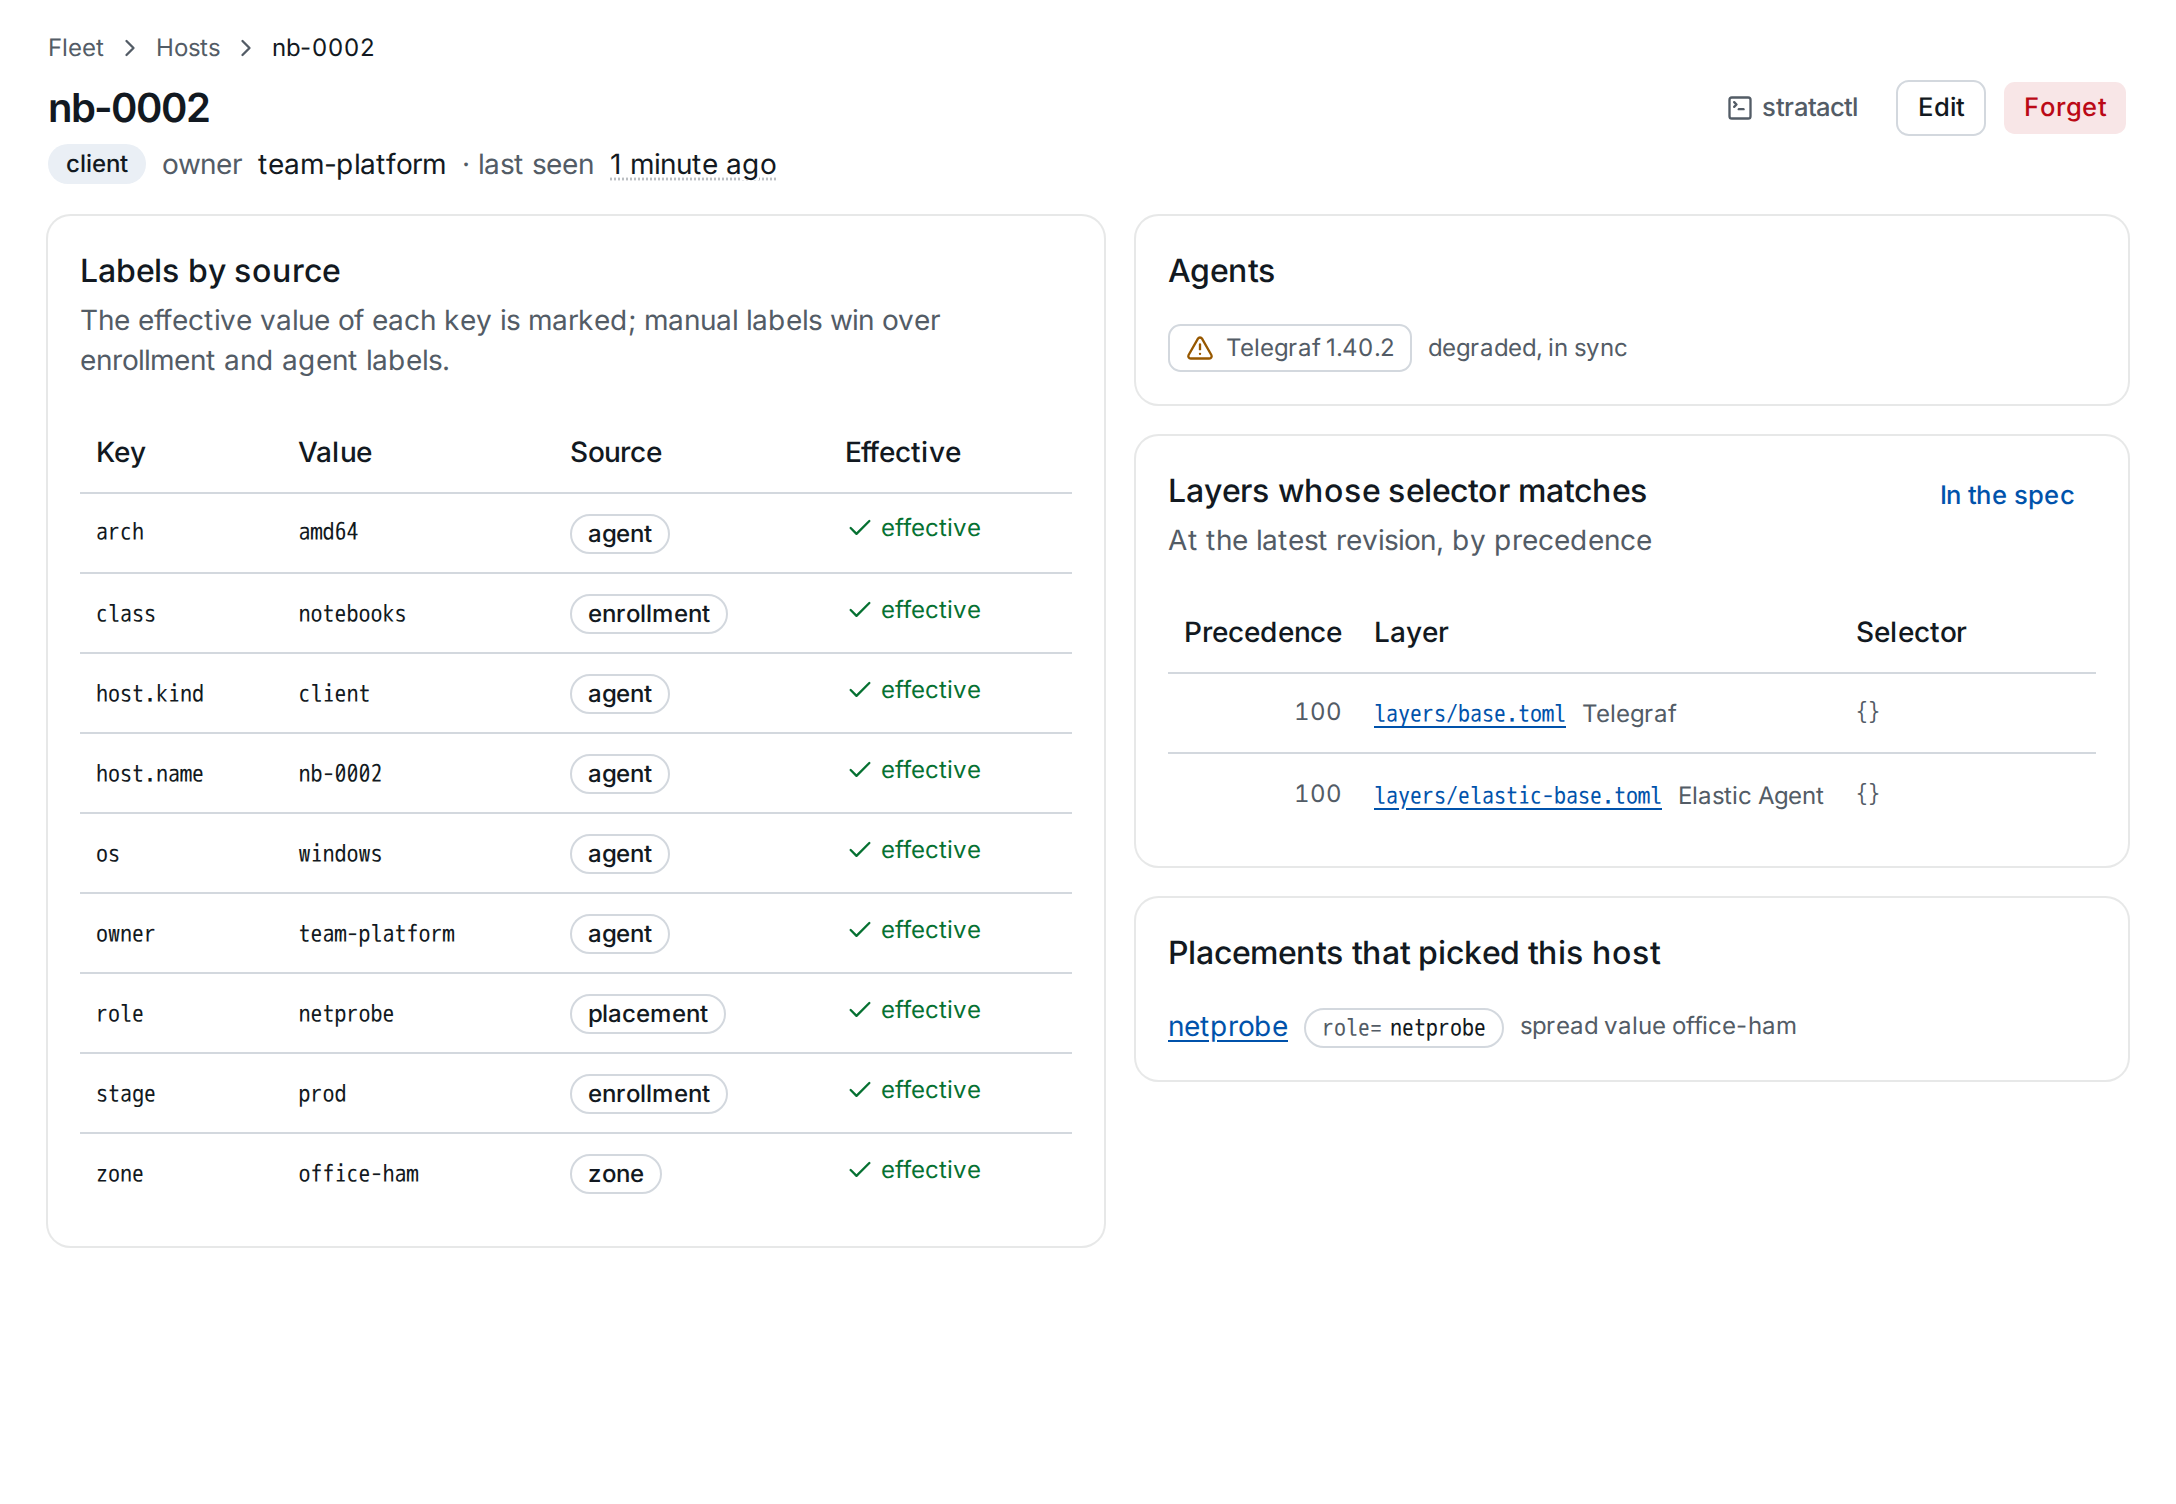Click the spread value office-ham text
The height and width of the screenshot is (1504, 2176).
tap(1658, 1027)
